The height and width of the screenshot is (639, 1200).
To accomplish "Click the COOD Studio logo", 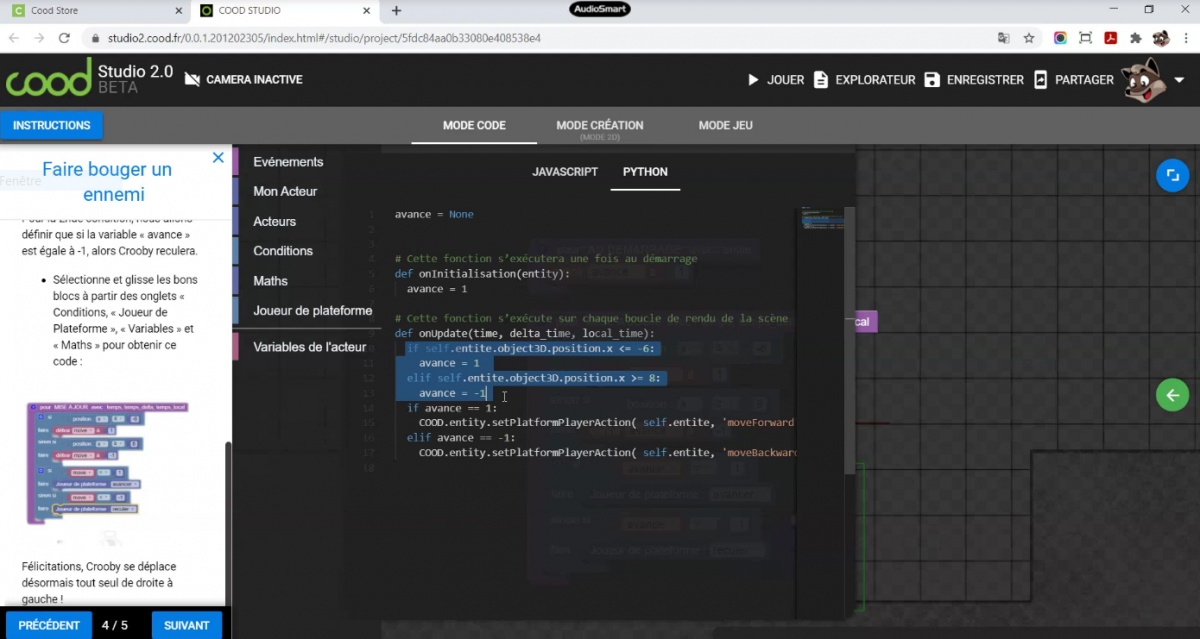I will pos(48,79).
